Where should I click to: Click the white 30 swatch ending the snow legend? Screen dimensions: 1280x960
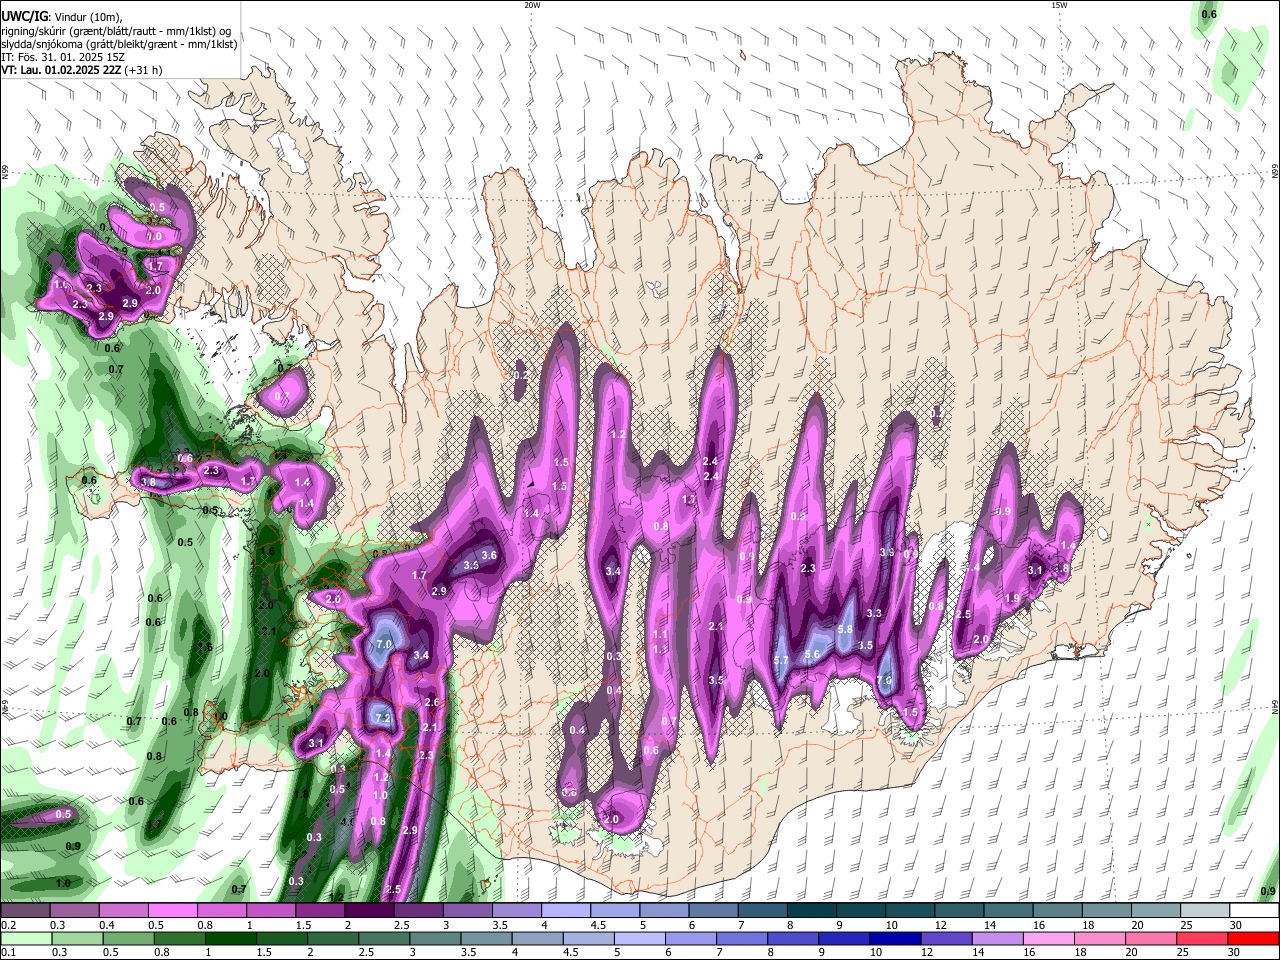1253,911
